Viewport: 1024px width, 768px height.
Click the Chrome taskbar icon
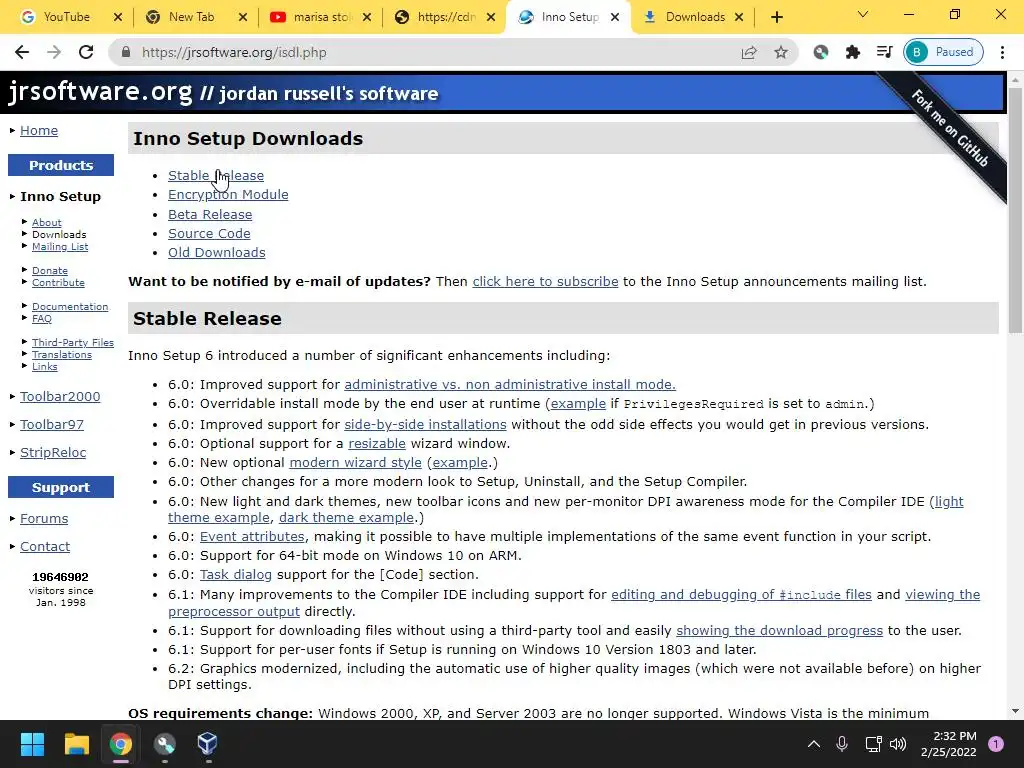click(x=120, y=744)
